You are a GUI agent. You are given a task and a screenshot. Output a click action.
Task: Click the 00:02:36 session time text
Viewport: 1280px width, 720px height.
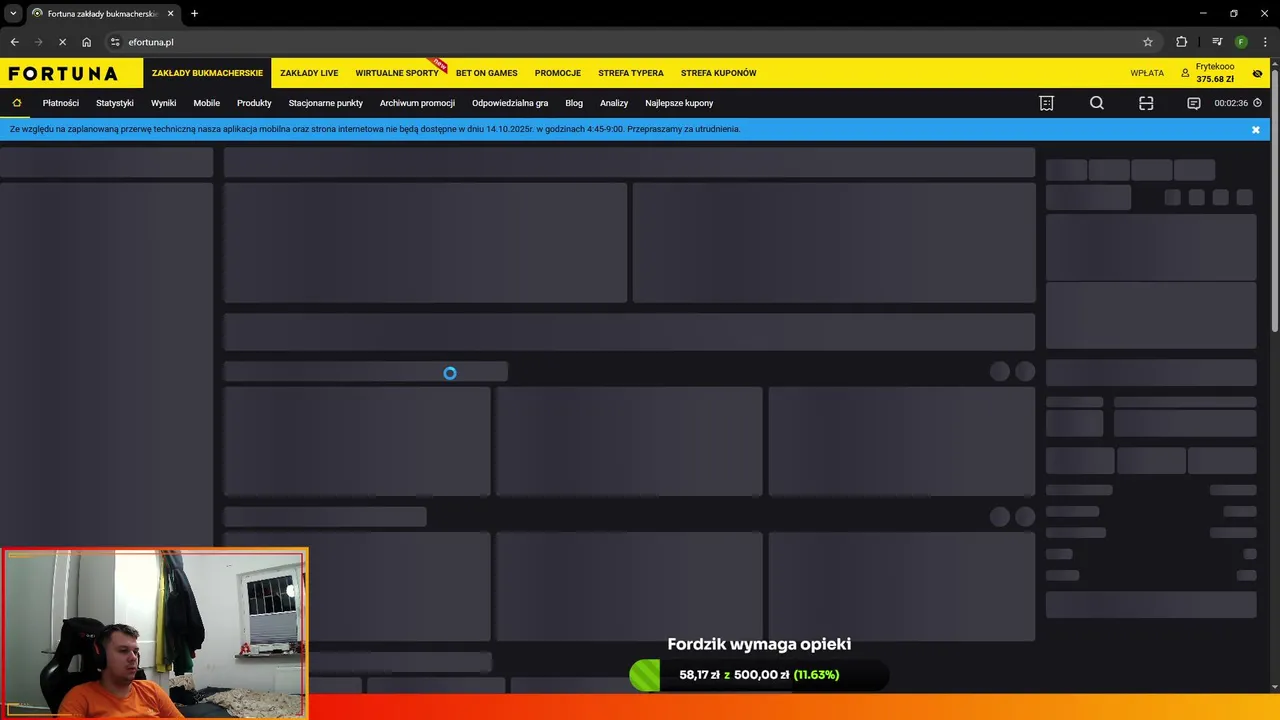[1231, 103]
